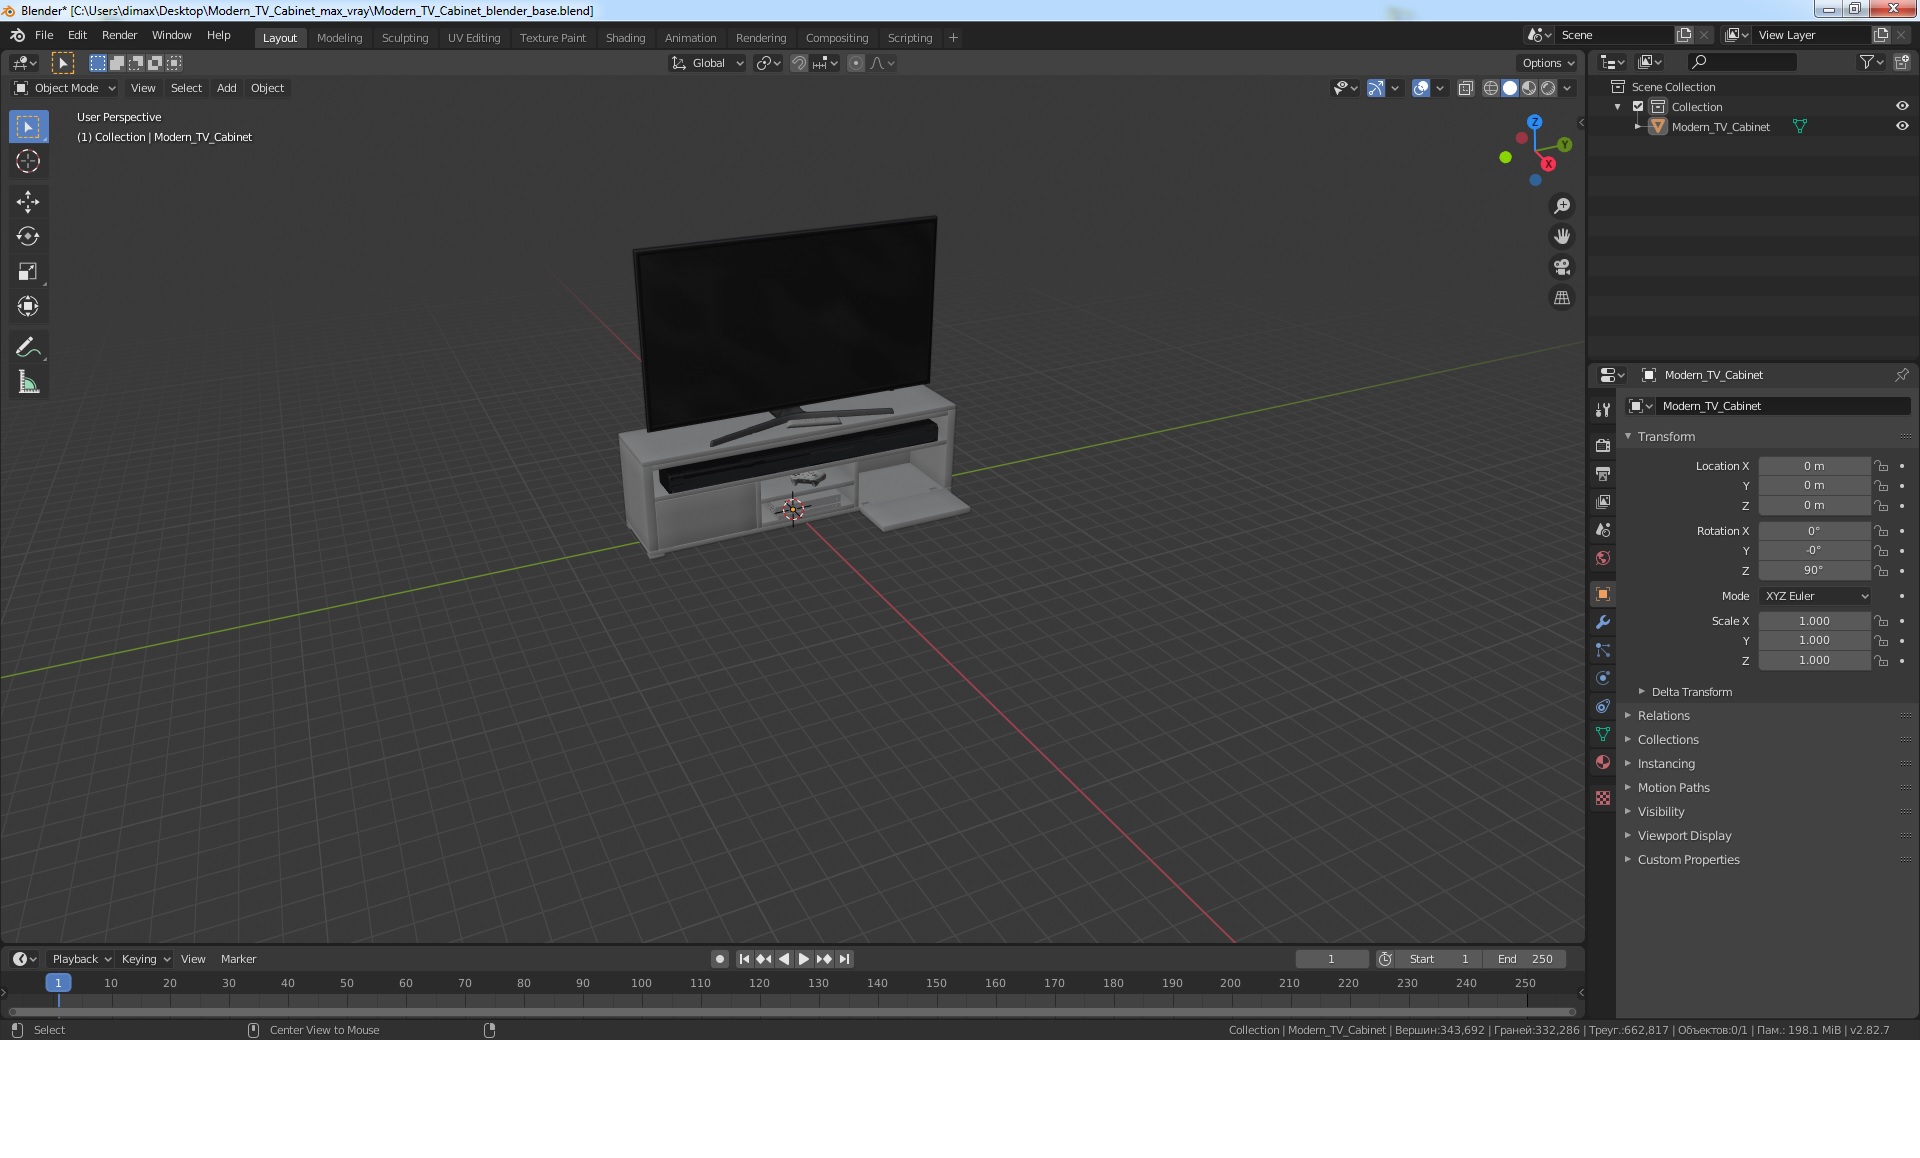
Task: Open the Render menu
Action: (119, 35)
